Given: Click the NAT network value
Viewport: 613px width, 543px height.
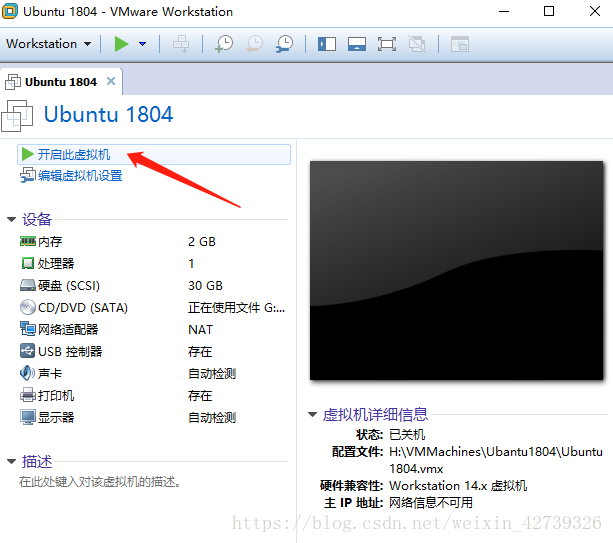Looking at the screenshot, I should pyautogui.click(x=201, y=330).
